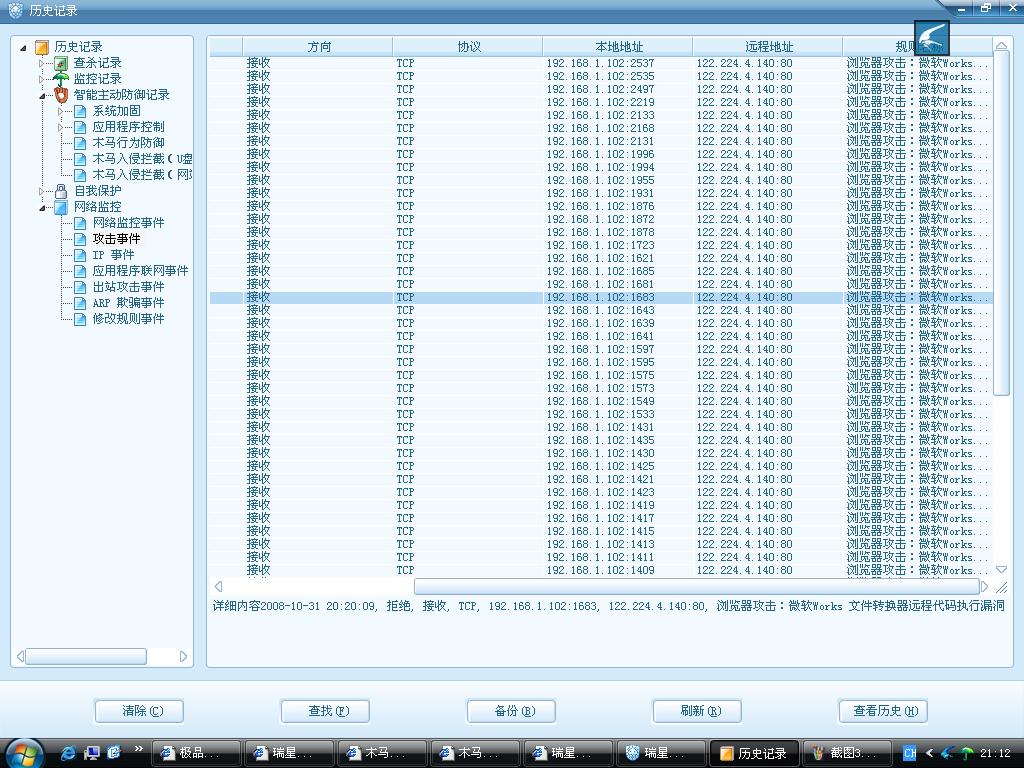
Task: Click the list horizontal scrollbar thumb
Action: click(x=697, y=586)
